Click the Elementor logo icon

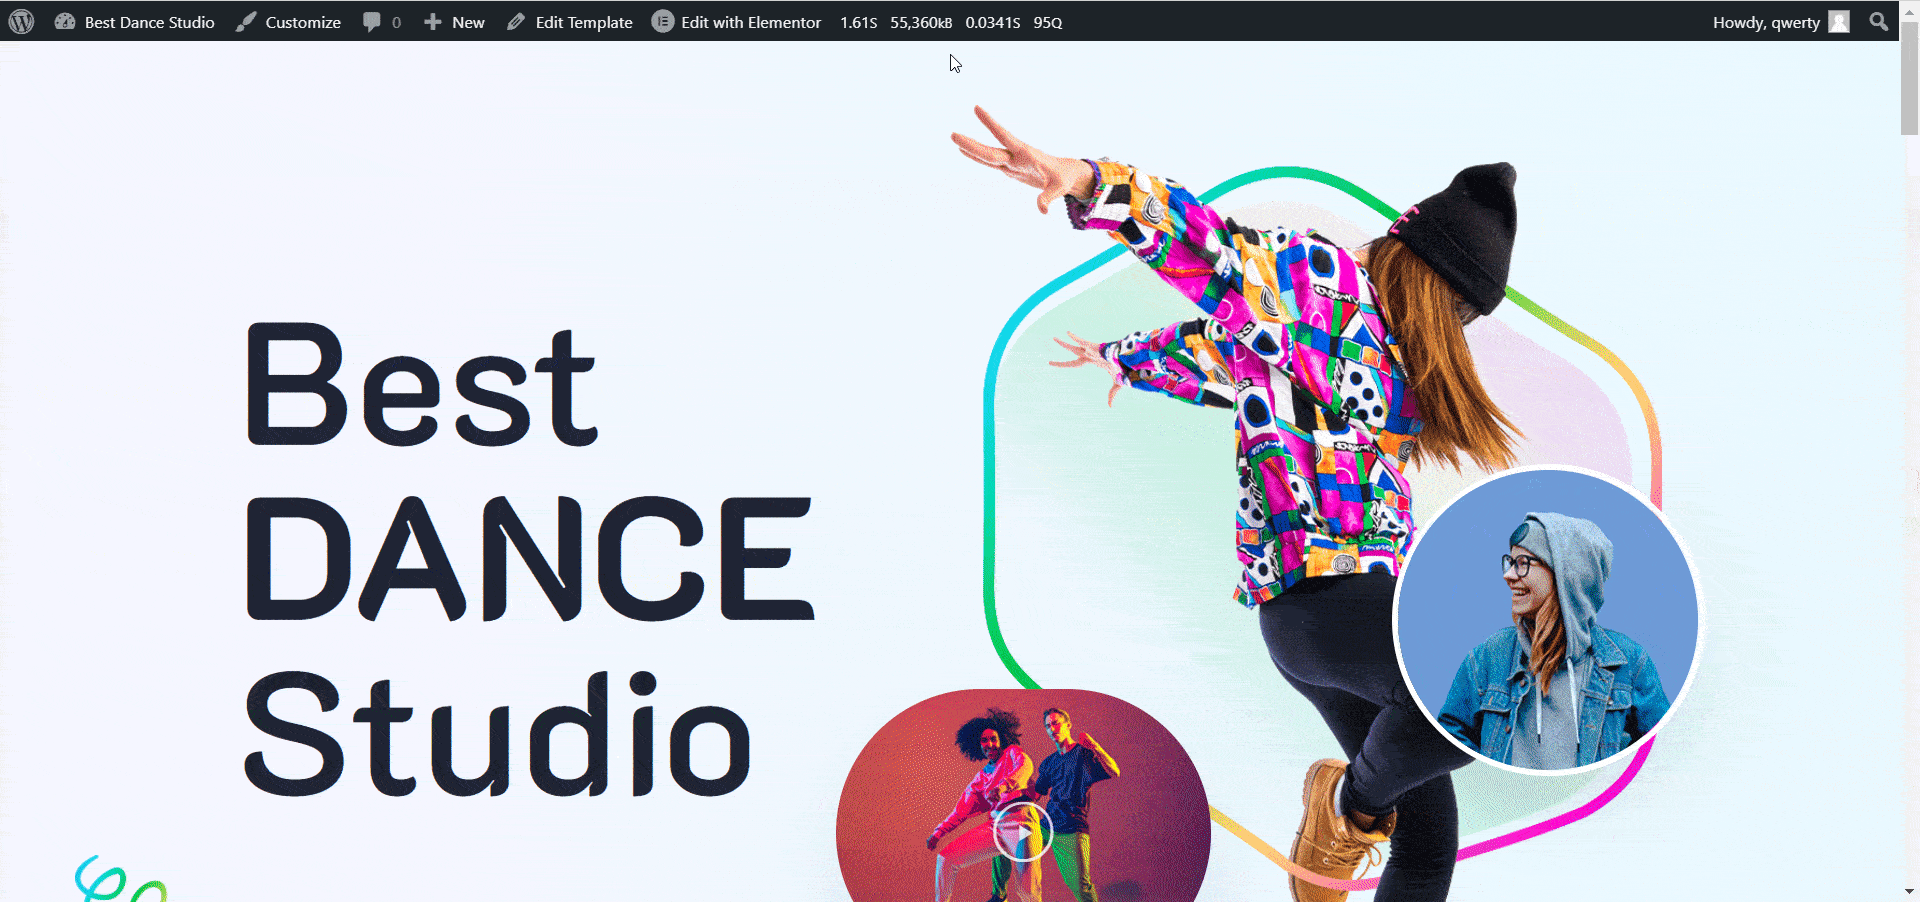[x=662, y=22]
